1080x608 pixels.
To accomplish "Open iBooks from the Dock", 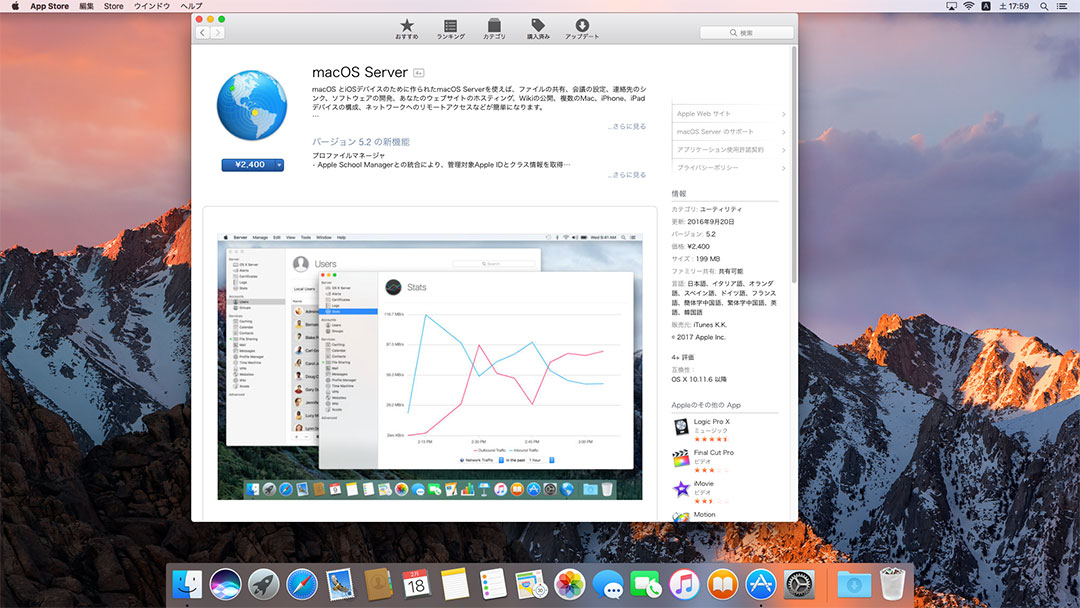I will (x=723, y=585).
